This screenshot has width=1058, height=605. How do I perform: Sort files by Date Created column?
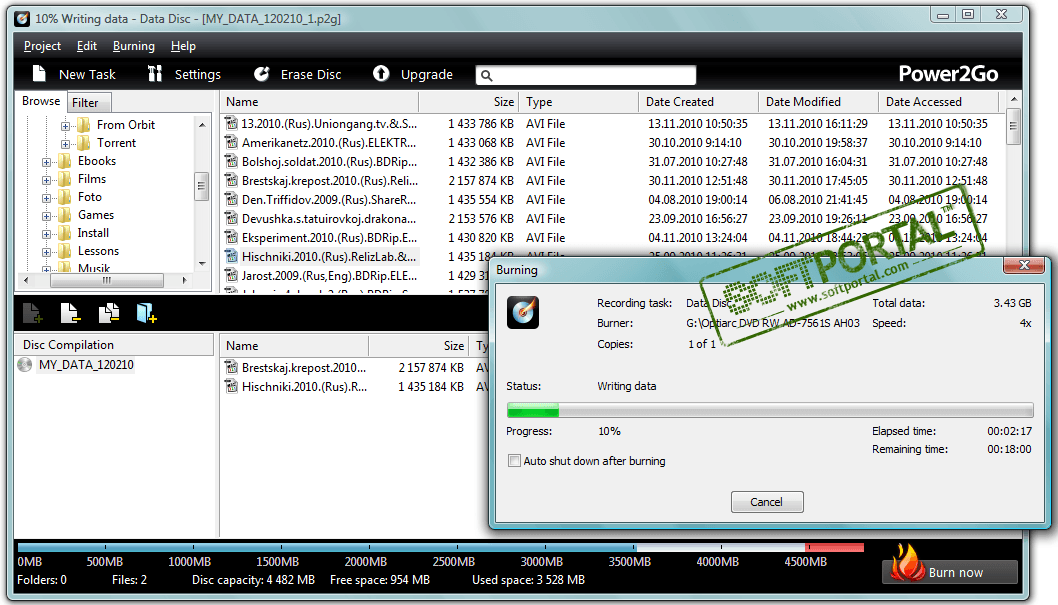[x=698, y=102]
